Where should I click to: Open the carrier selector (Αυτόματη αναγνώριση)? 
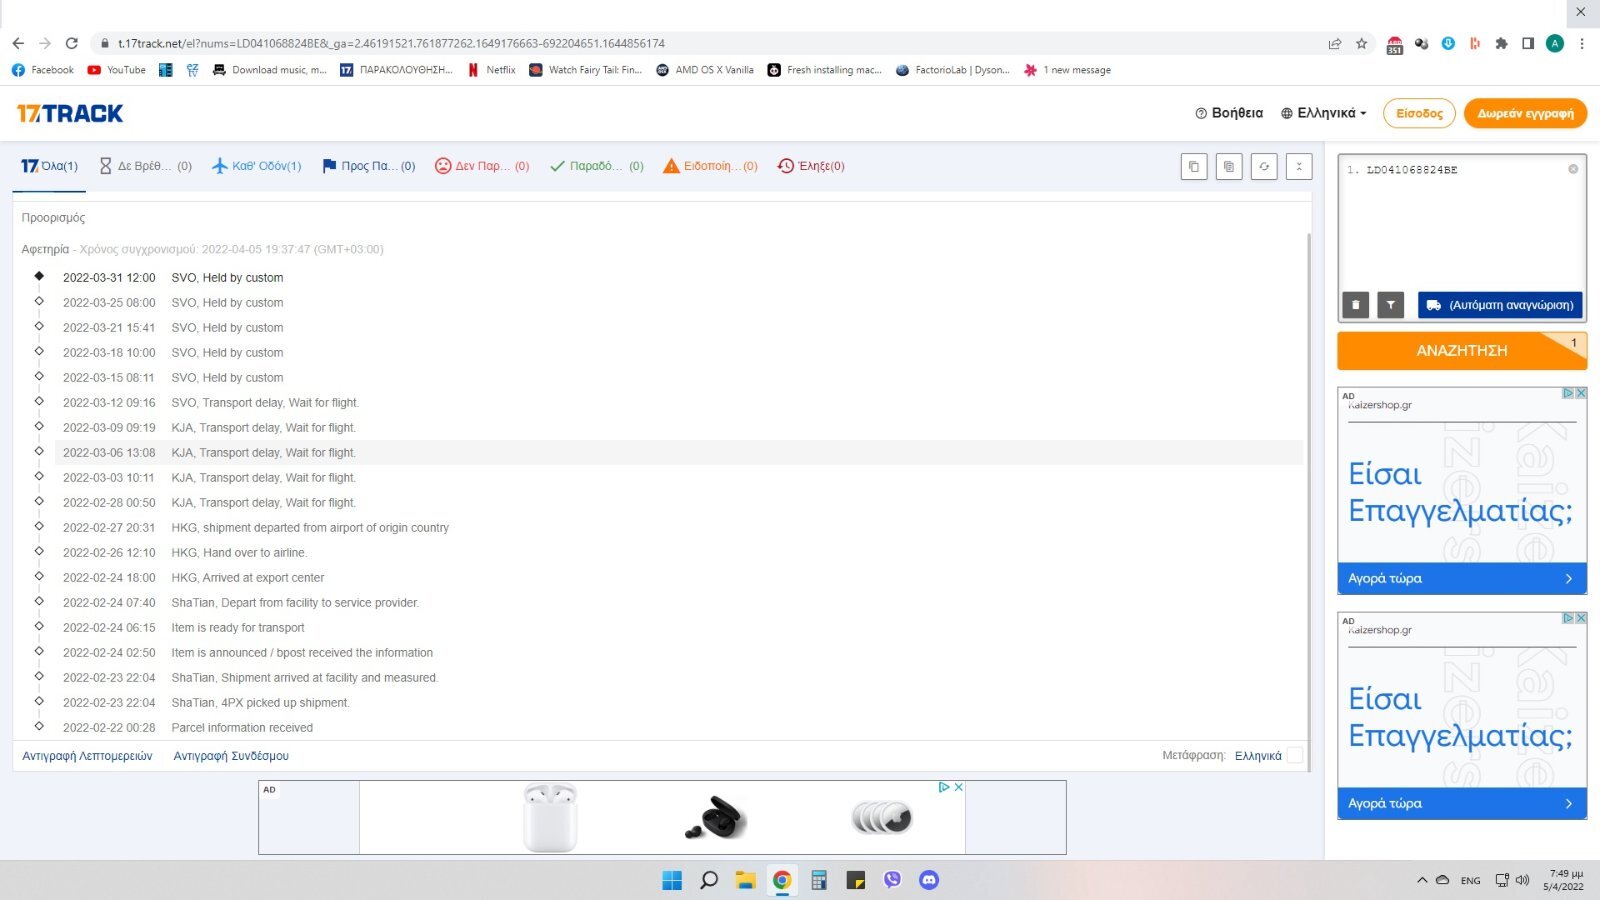coord(1500,305)
